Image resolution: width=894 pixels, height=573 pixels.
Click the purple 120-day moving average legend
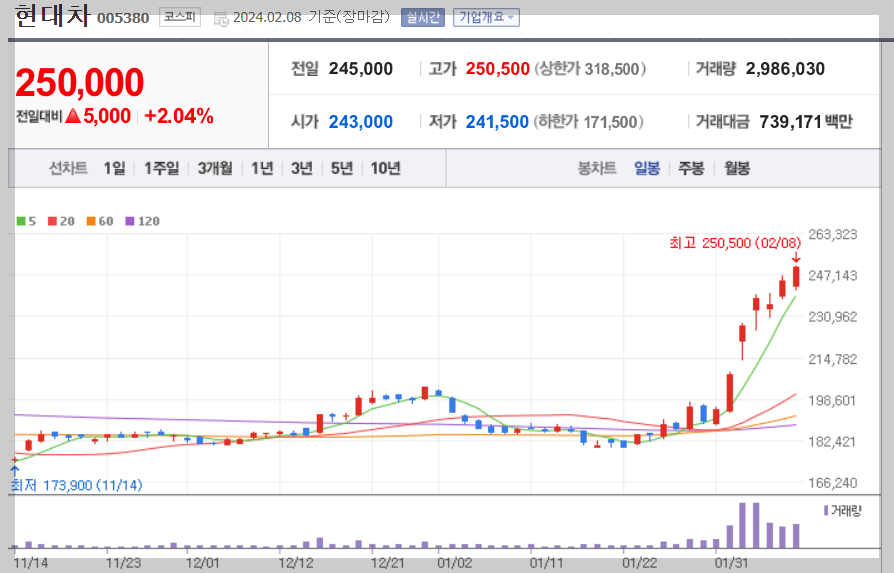[143, 221]
